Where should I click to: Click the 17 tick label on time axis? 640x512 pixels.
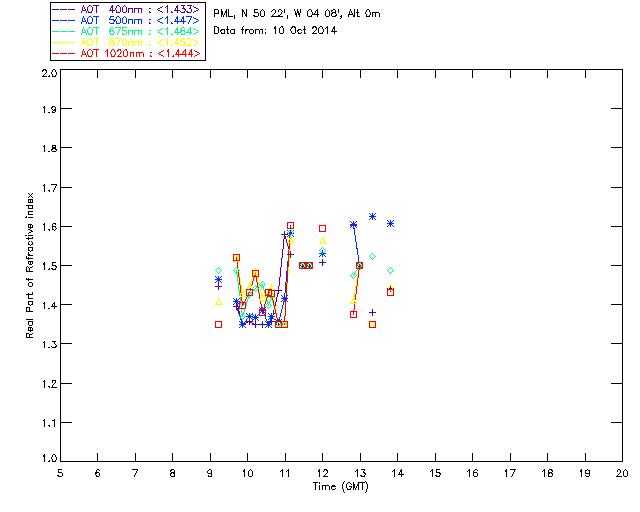[x=510, y=473]
